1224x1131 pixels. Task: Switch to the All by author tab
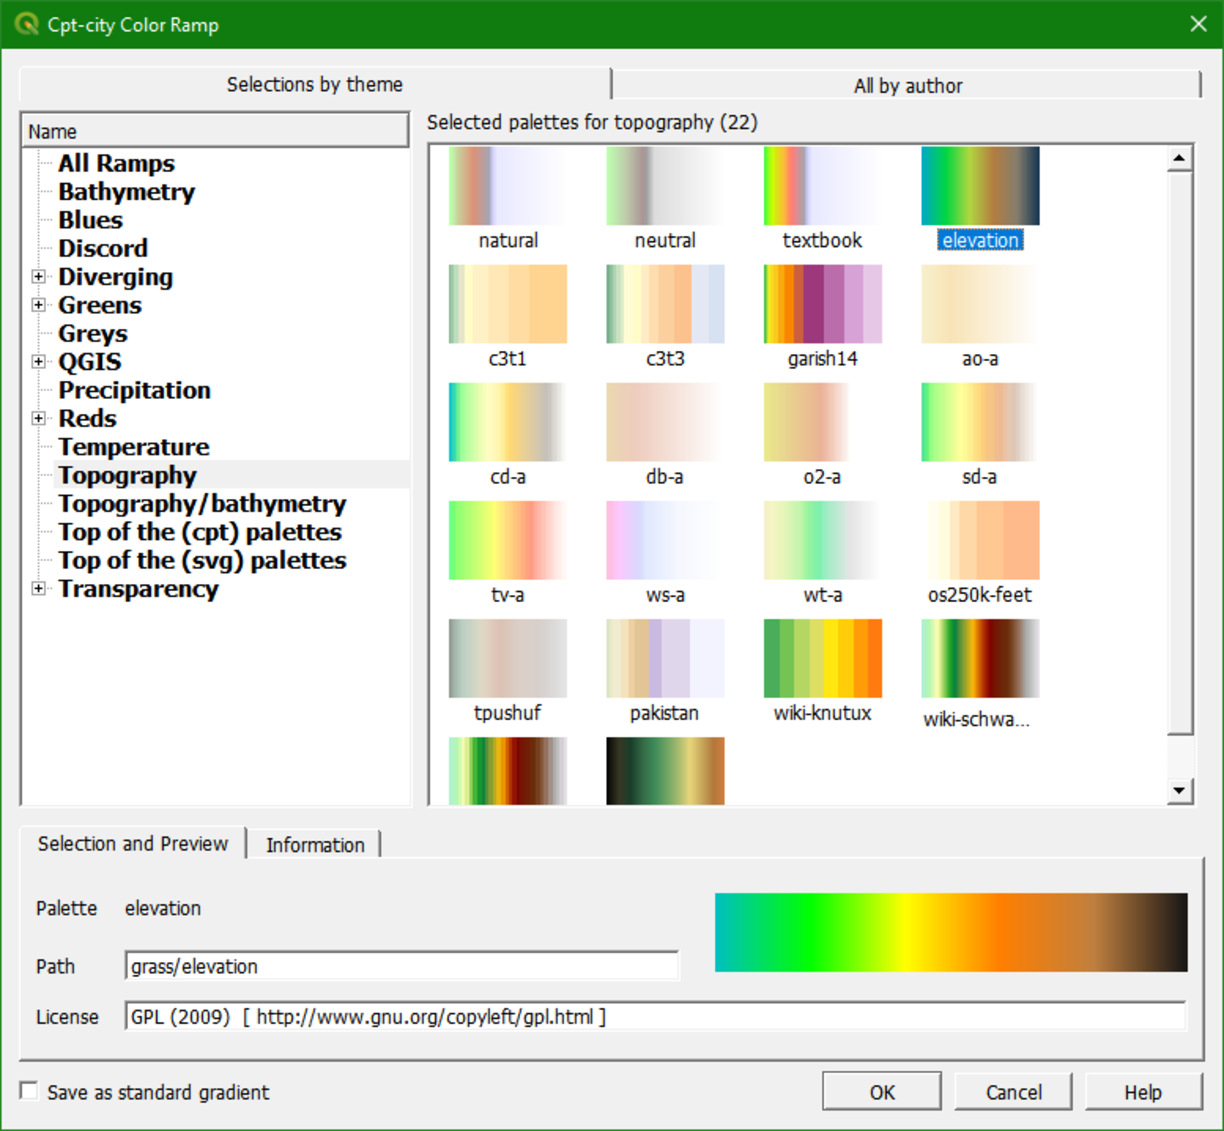pos(907,86)
